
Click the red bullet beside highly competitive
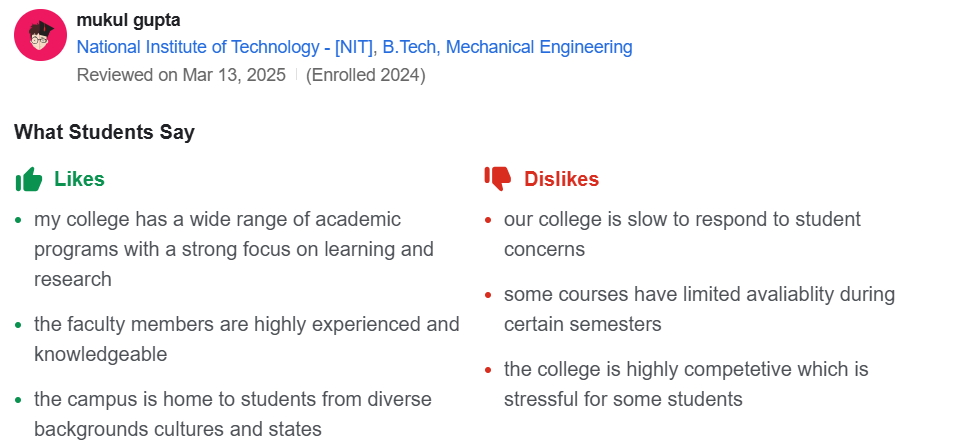point(488,370)
